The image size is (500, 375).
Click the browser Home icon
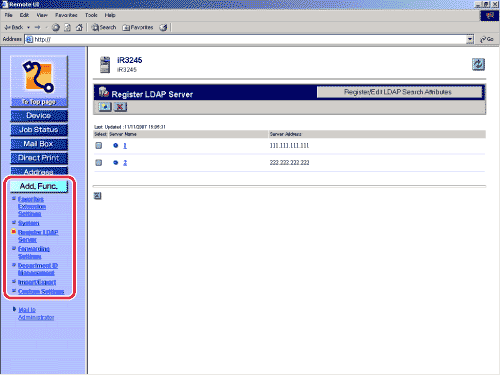pos(79,27)
